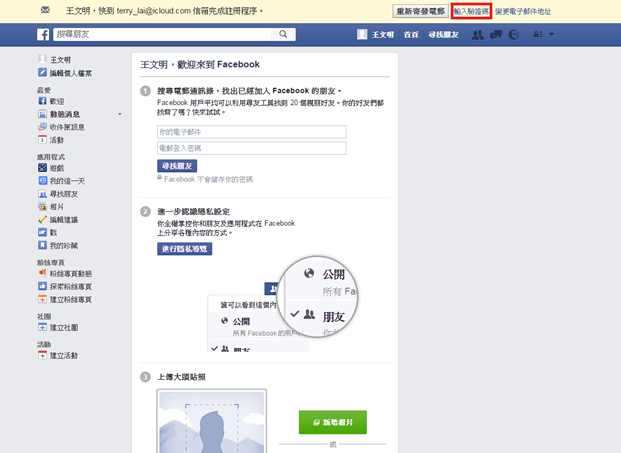
Task: Open 我的珍藏 in sidebar
Action: [x=58, y=246]
